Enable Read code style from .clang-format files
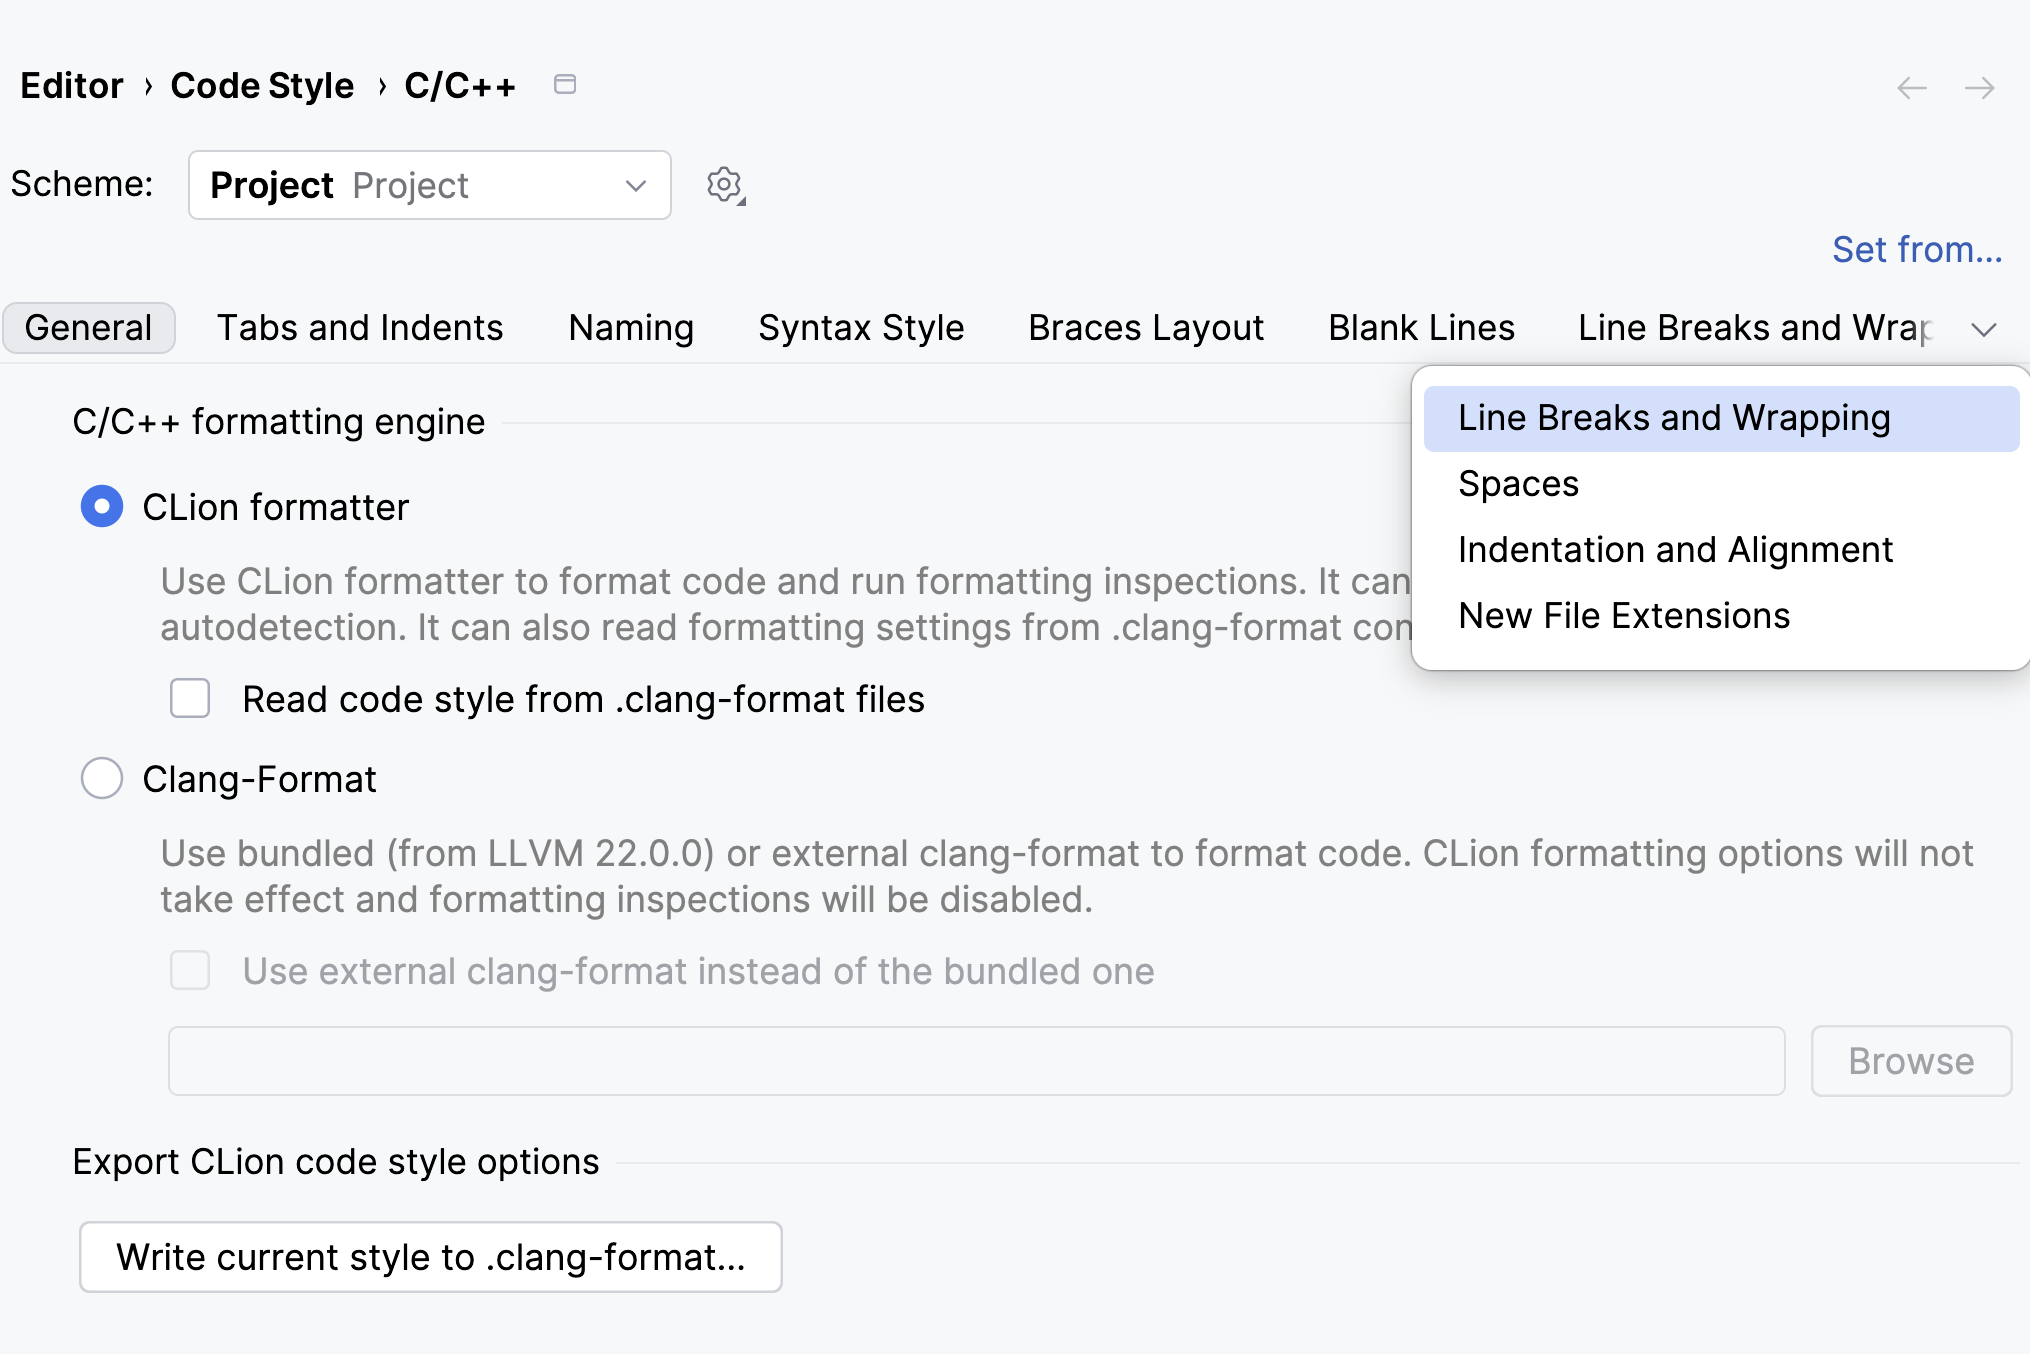The image size is (2030, 1354). coord(190,698)
